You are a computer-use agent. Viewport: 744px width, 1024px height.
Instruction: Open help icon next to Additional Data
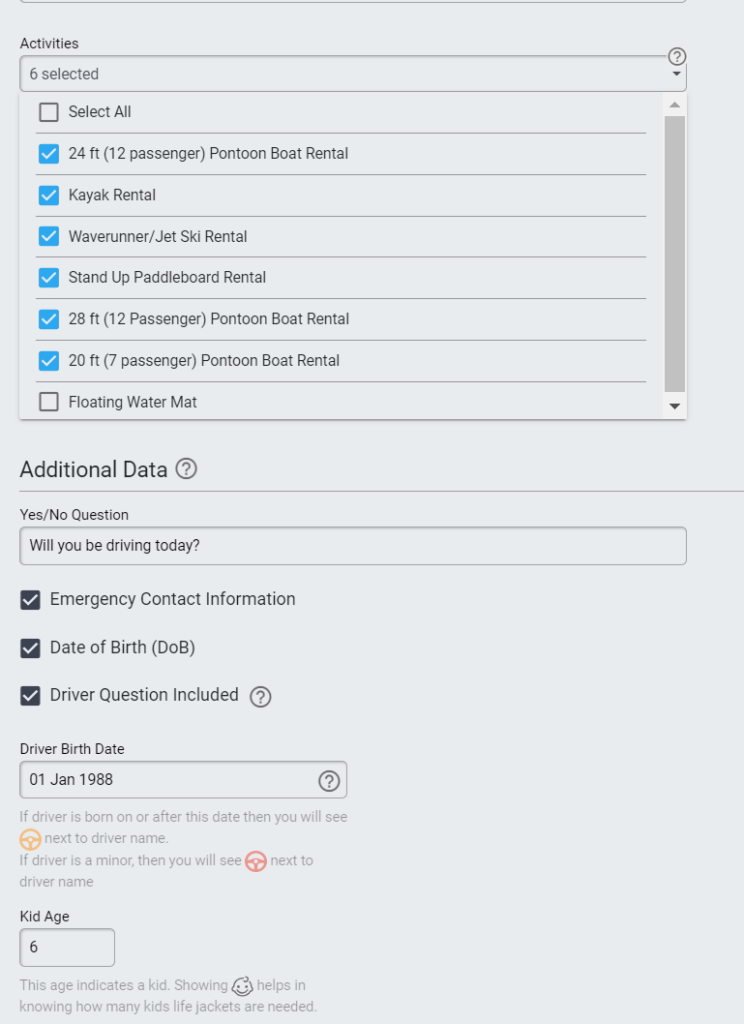[x=186, y=469]
